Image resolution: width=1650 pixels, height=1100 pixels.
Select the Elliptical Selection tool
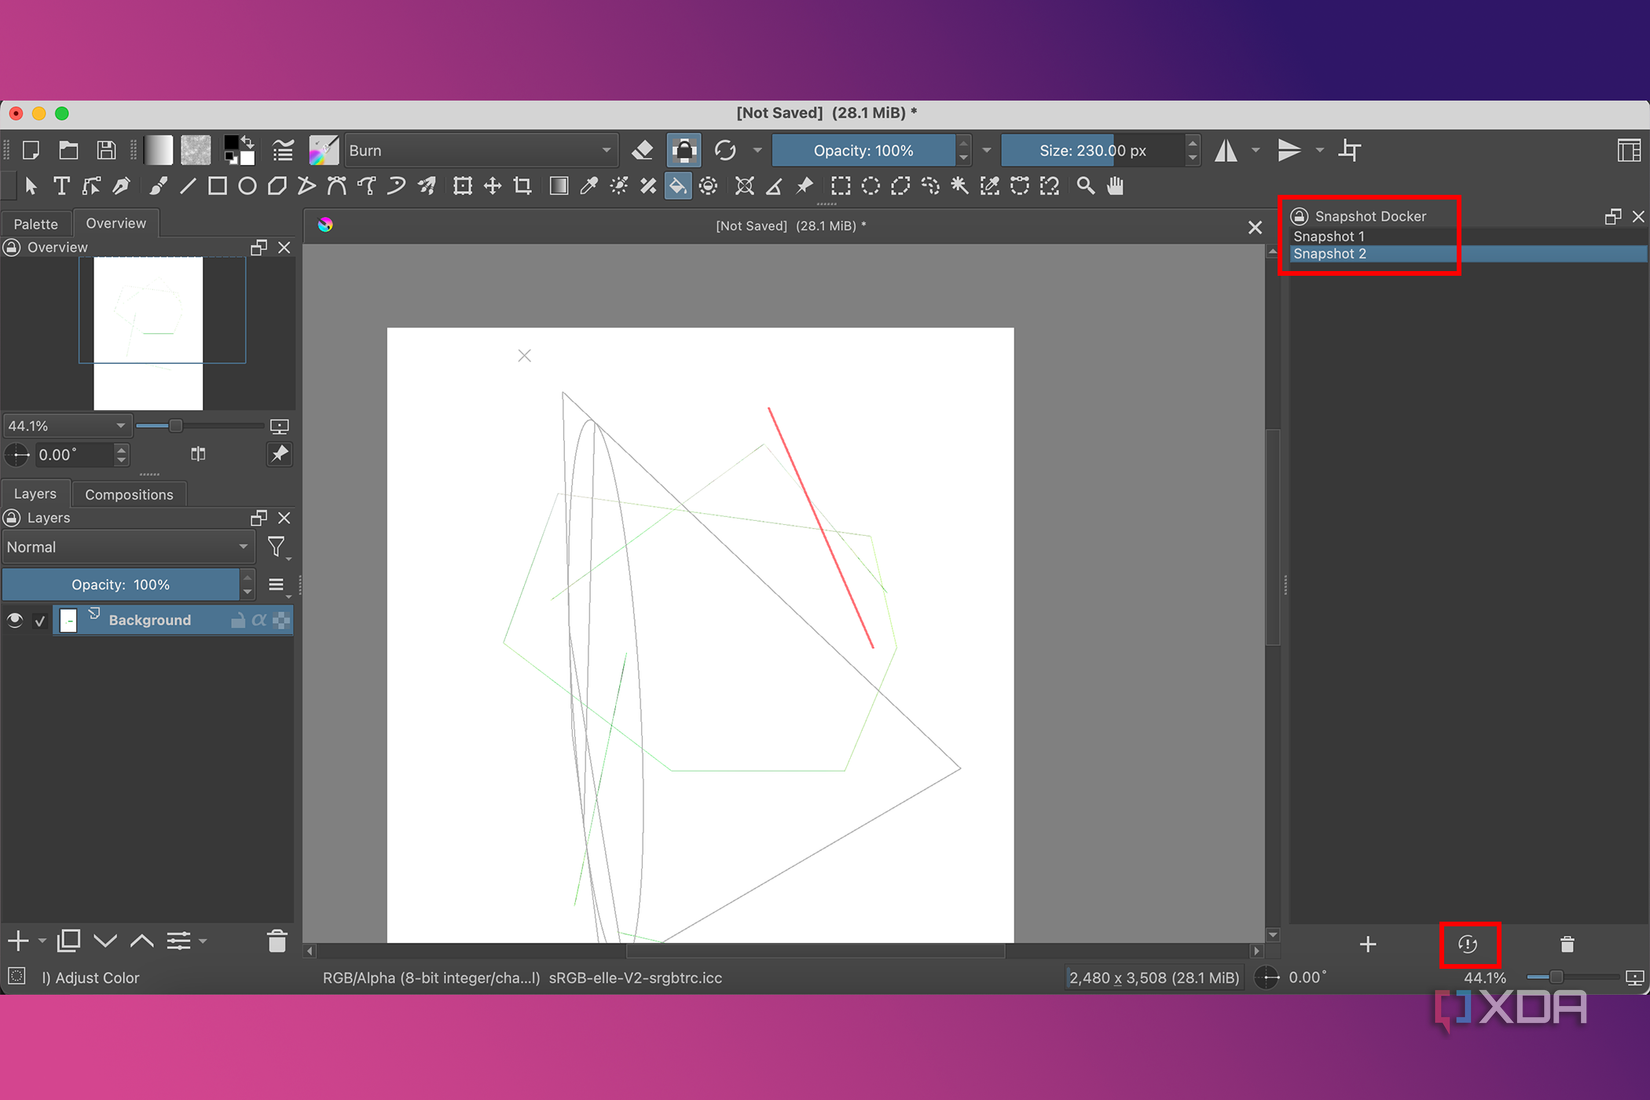click(x=871, y=186)
